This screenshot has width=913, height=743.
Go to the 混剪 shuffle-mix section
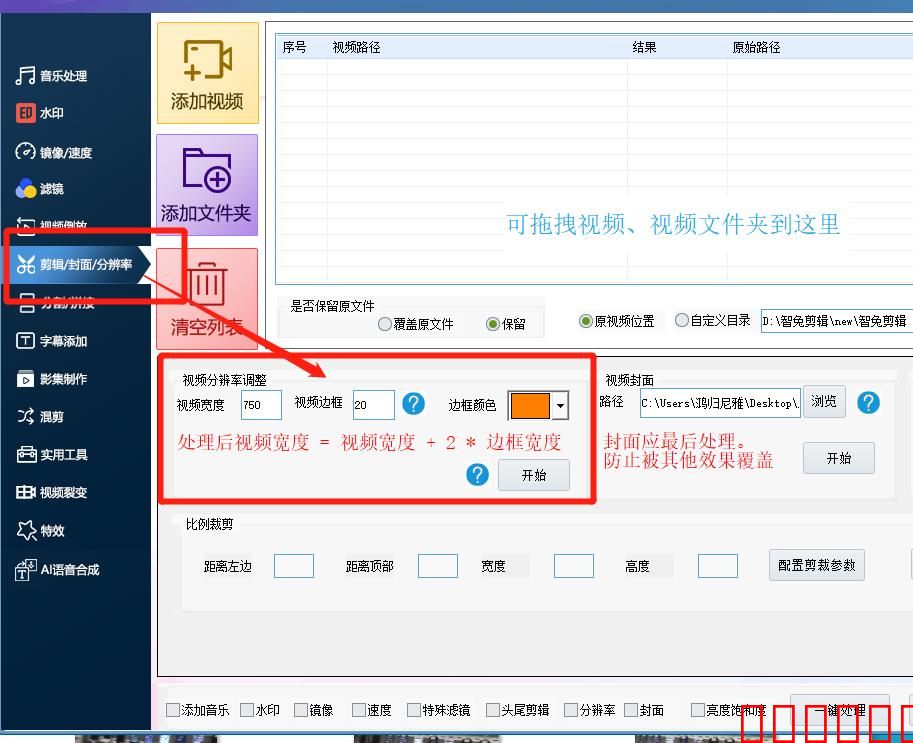pyautogui.click(x=40, y=416)
